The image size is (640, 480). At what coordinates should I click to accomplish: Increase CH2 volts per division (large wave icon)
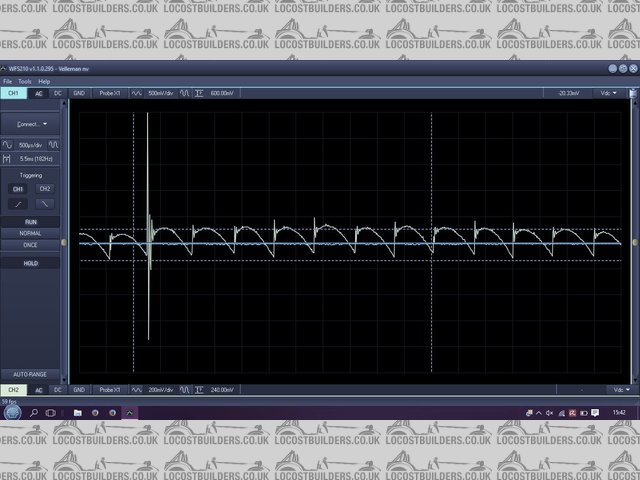(185, 389)
